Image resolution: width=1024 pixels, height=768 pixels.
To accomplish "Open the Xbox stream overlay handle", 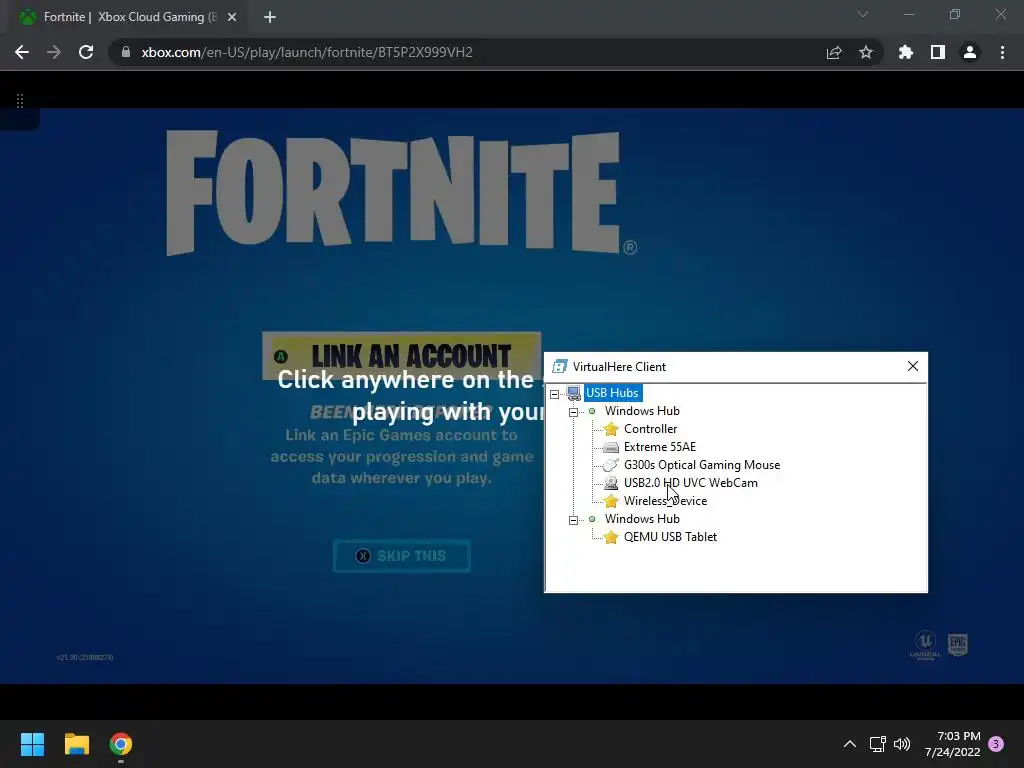I will point(20,101).
